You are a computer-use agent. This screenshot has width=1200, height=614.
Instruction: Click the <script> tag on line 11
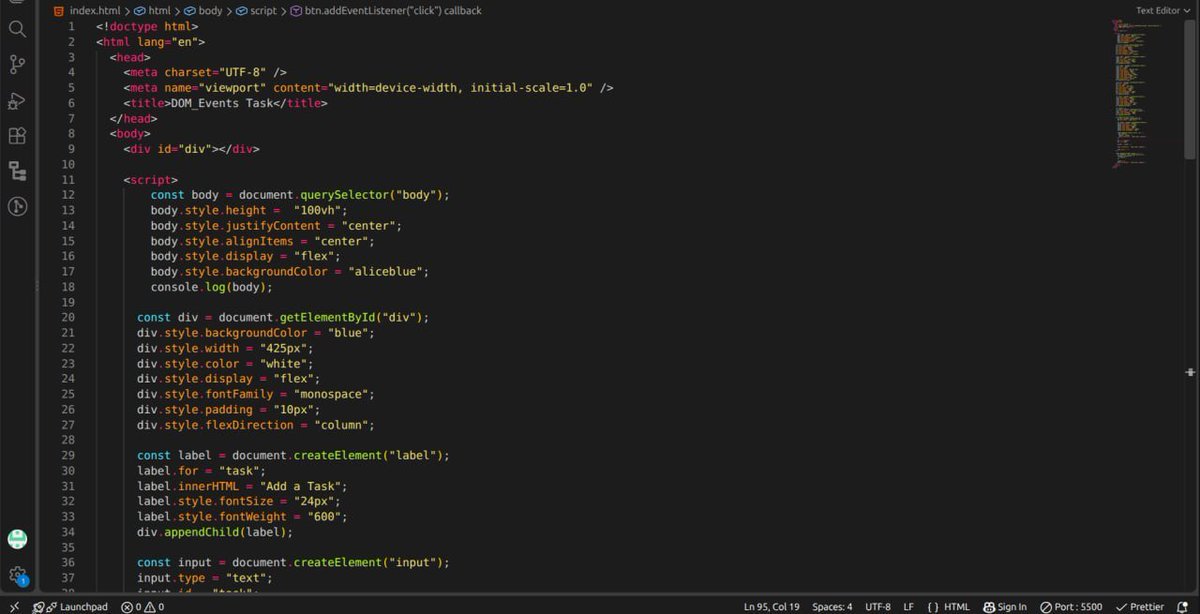click(x=151, y=180)
